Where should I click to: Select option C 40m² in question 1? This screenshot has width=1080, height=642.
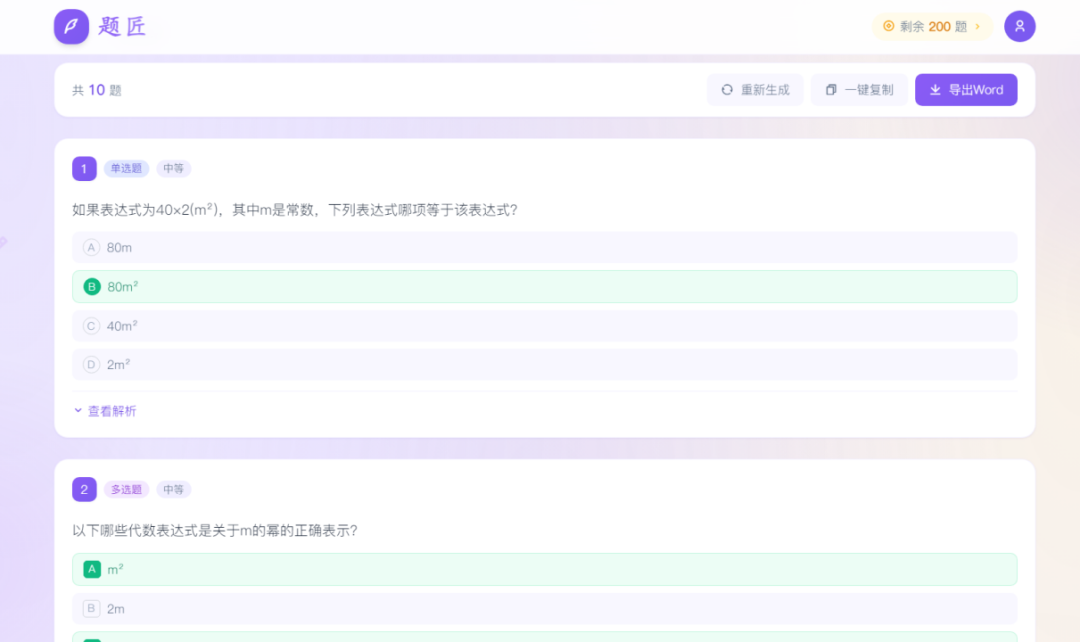(544, 325)
